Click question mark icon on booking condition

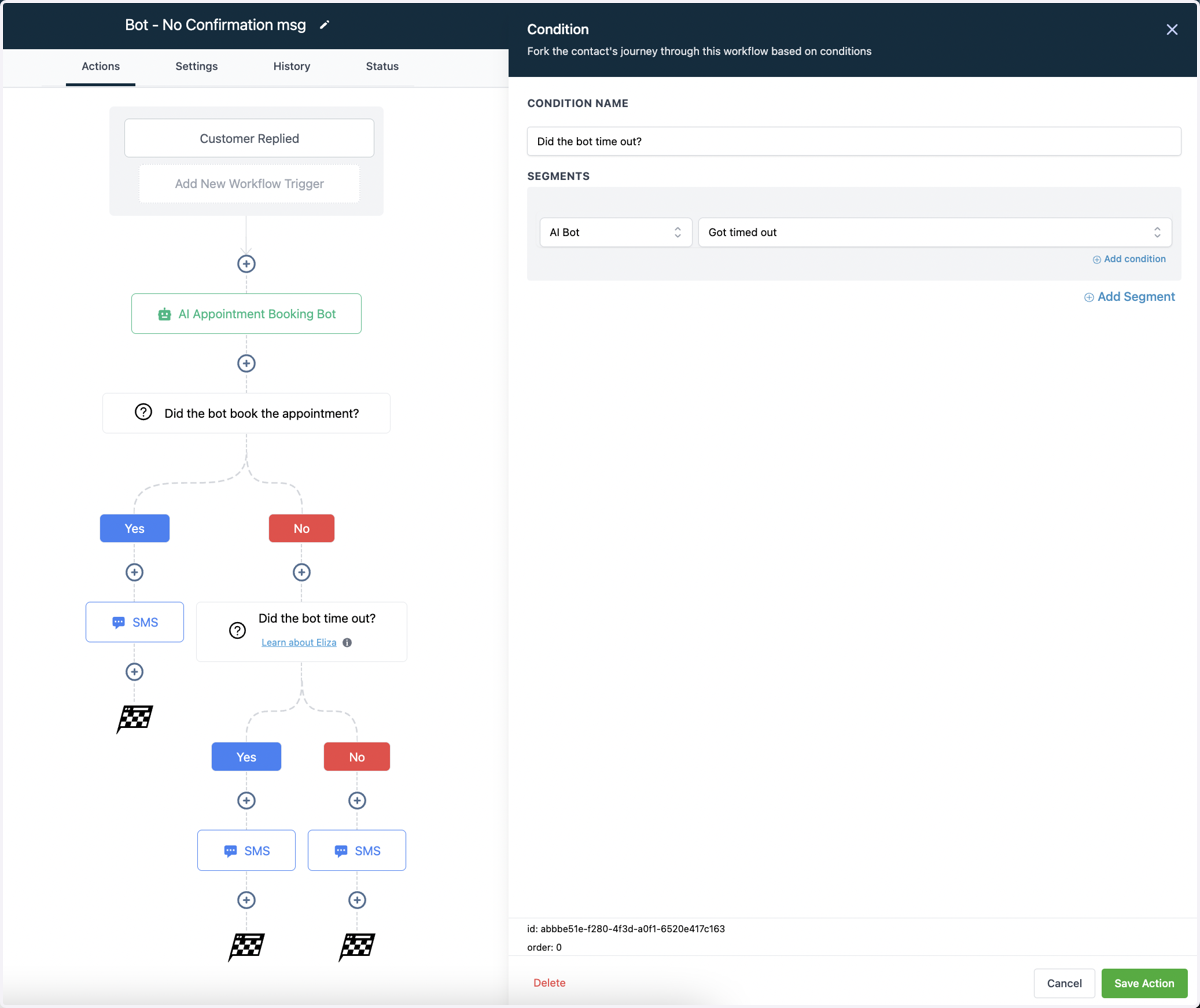click(143, 412)
